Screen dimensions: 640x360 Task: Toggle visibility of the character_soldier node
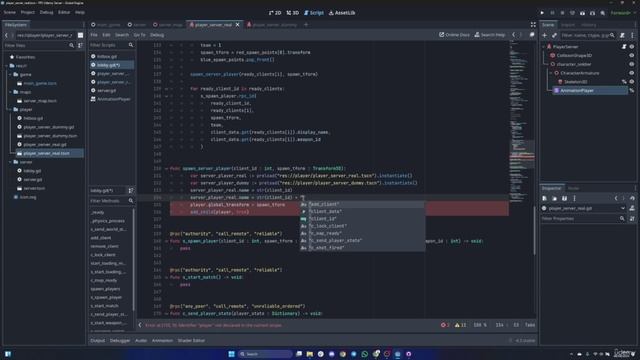pos(632,64)
